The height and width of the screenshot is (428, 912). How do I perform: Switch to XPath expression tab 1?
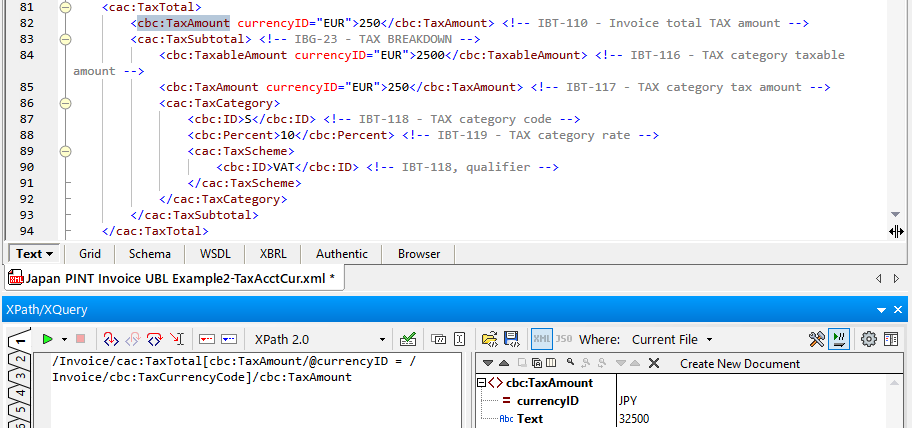19,341
